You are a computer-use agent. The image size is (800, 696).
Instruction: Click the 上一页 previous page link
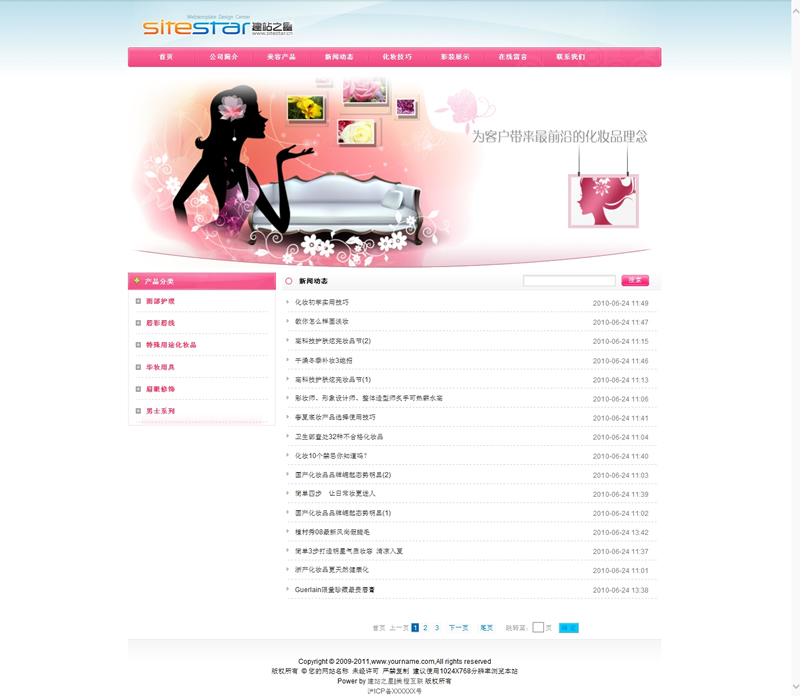(399, 628)
